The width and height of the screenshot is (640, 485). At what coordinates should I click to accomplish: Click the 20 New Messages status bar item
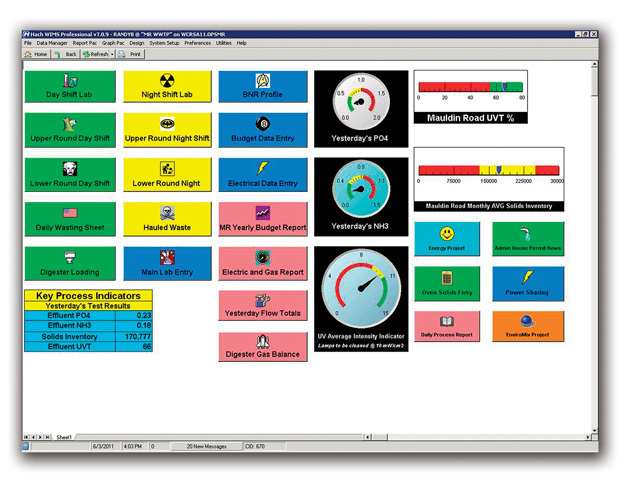[206, 446]
